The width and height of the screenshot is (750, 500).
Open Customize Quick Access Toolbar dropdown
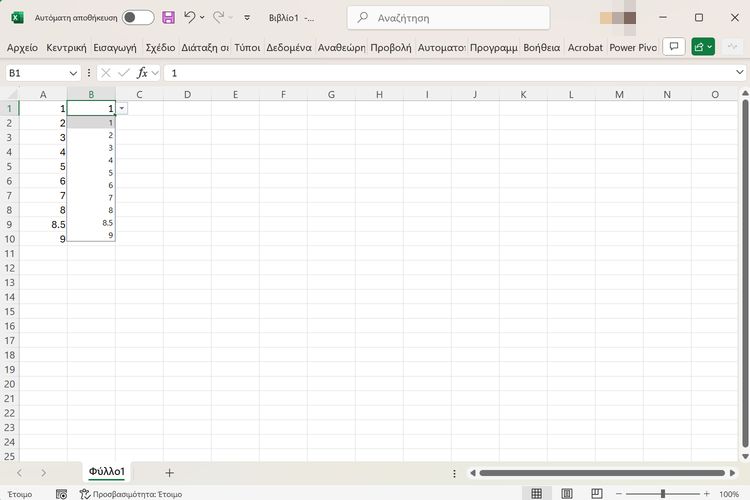point(247,18)
